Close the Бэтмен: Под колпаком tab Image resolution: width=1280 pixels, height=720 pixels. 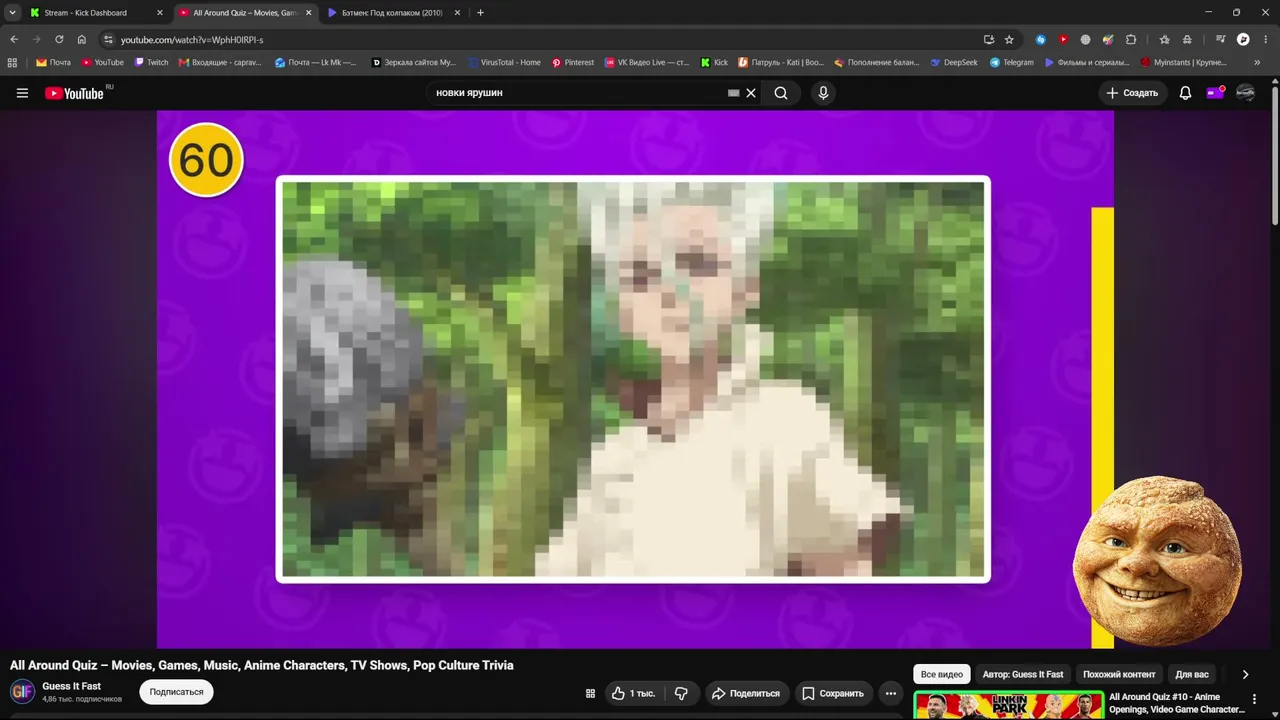pos(457,13)
